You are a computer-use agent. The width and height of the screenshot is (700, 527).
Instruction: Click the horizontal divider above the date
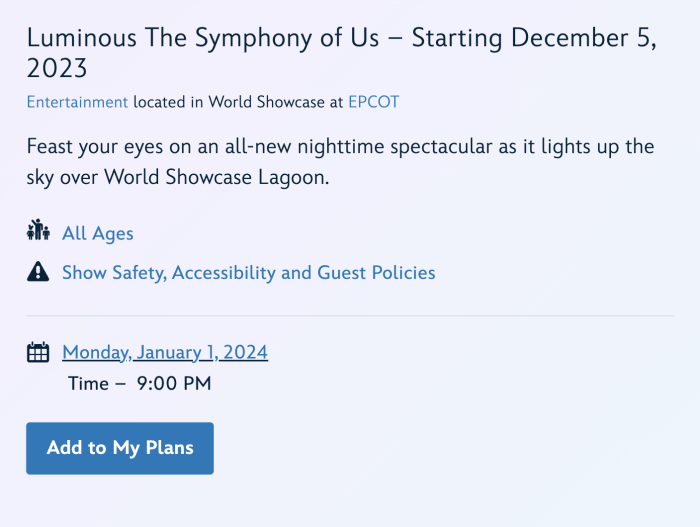point(350,316)
